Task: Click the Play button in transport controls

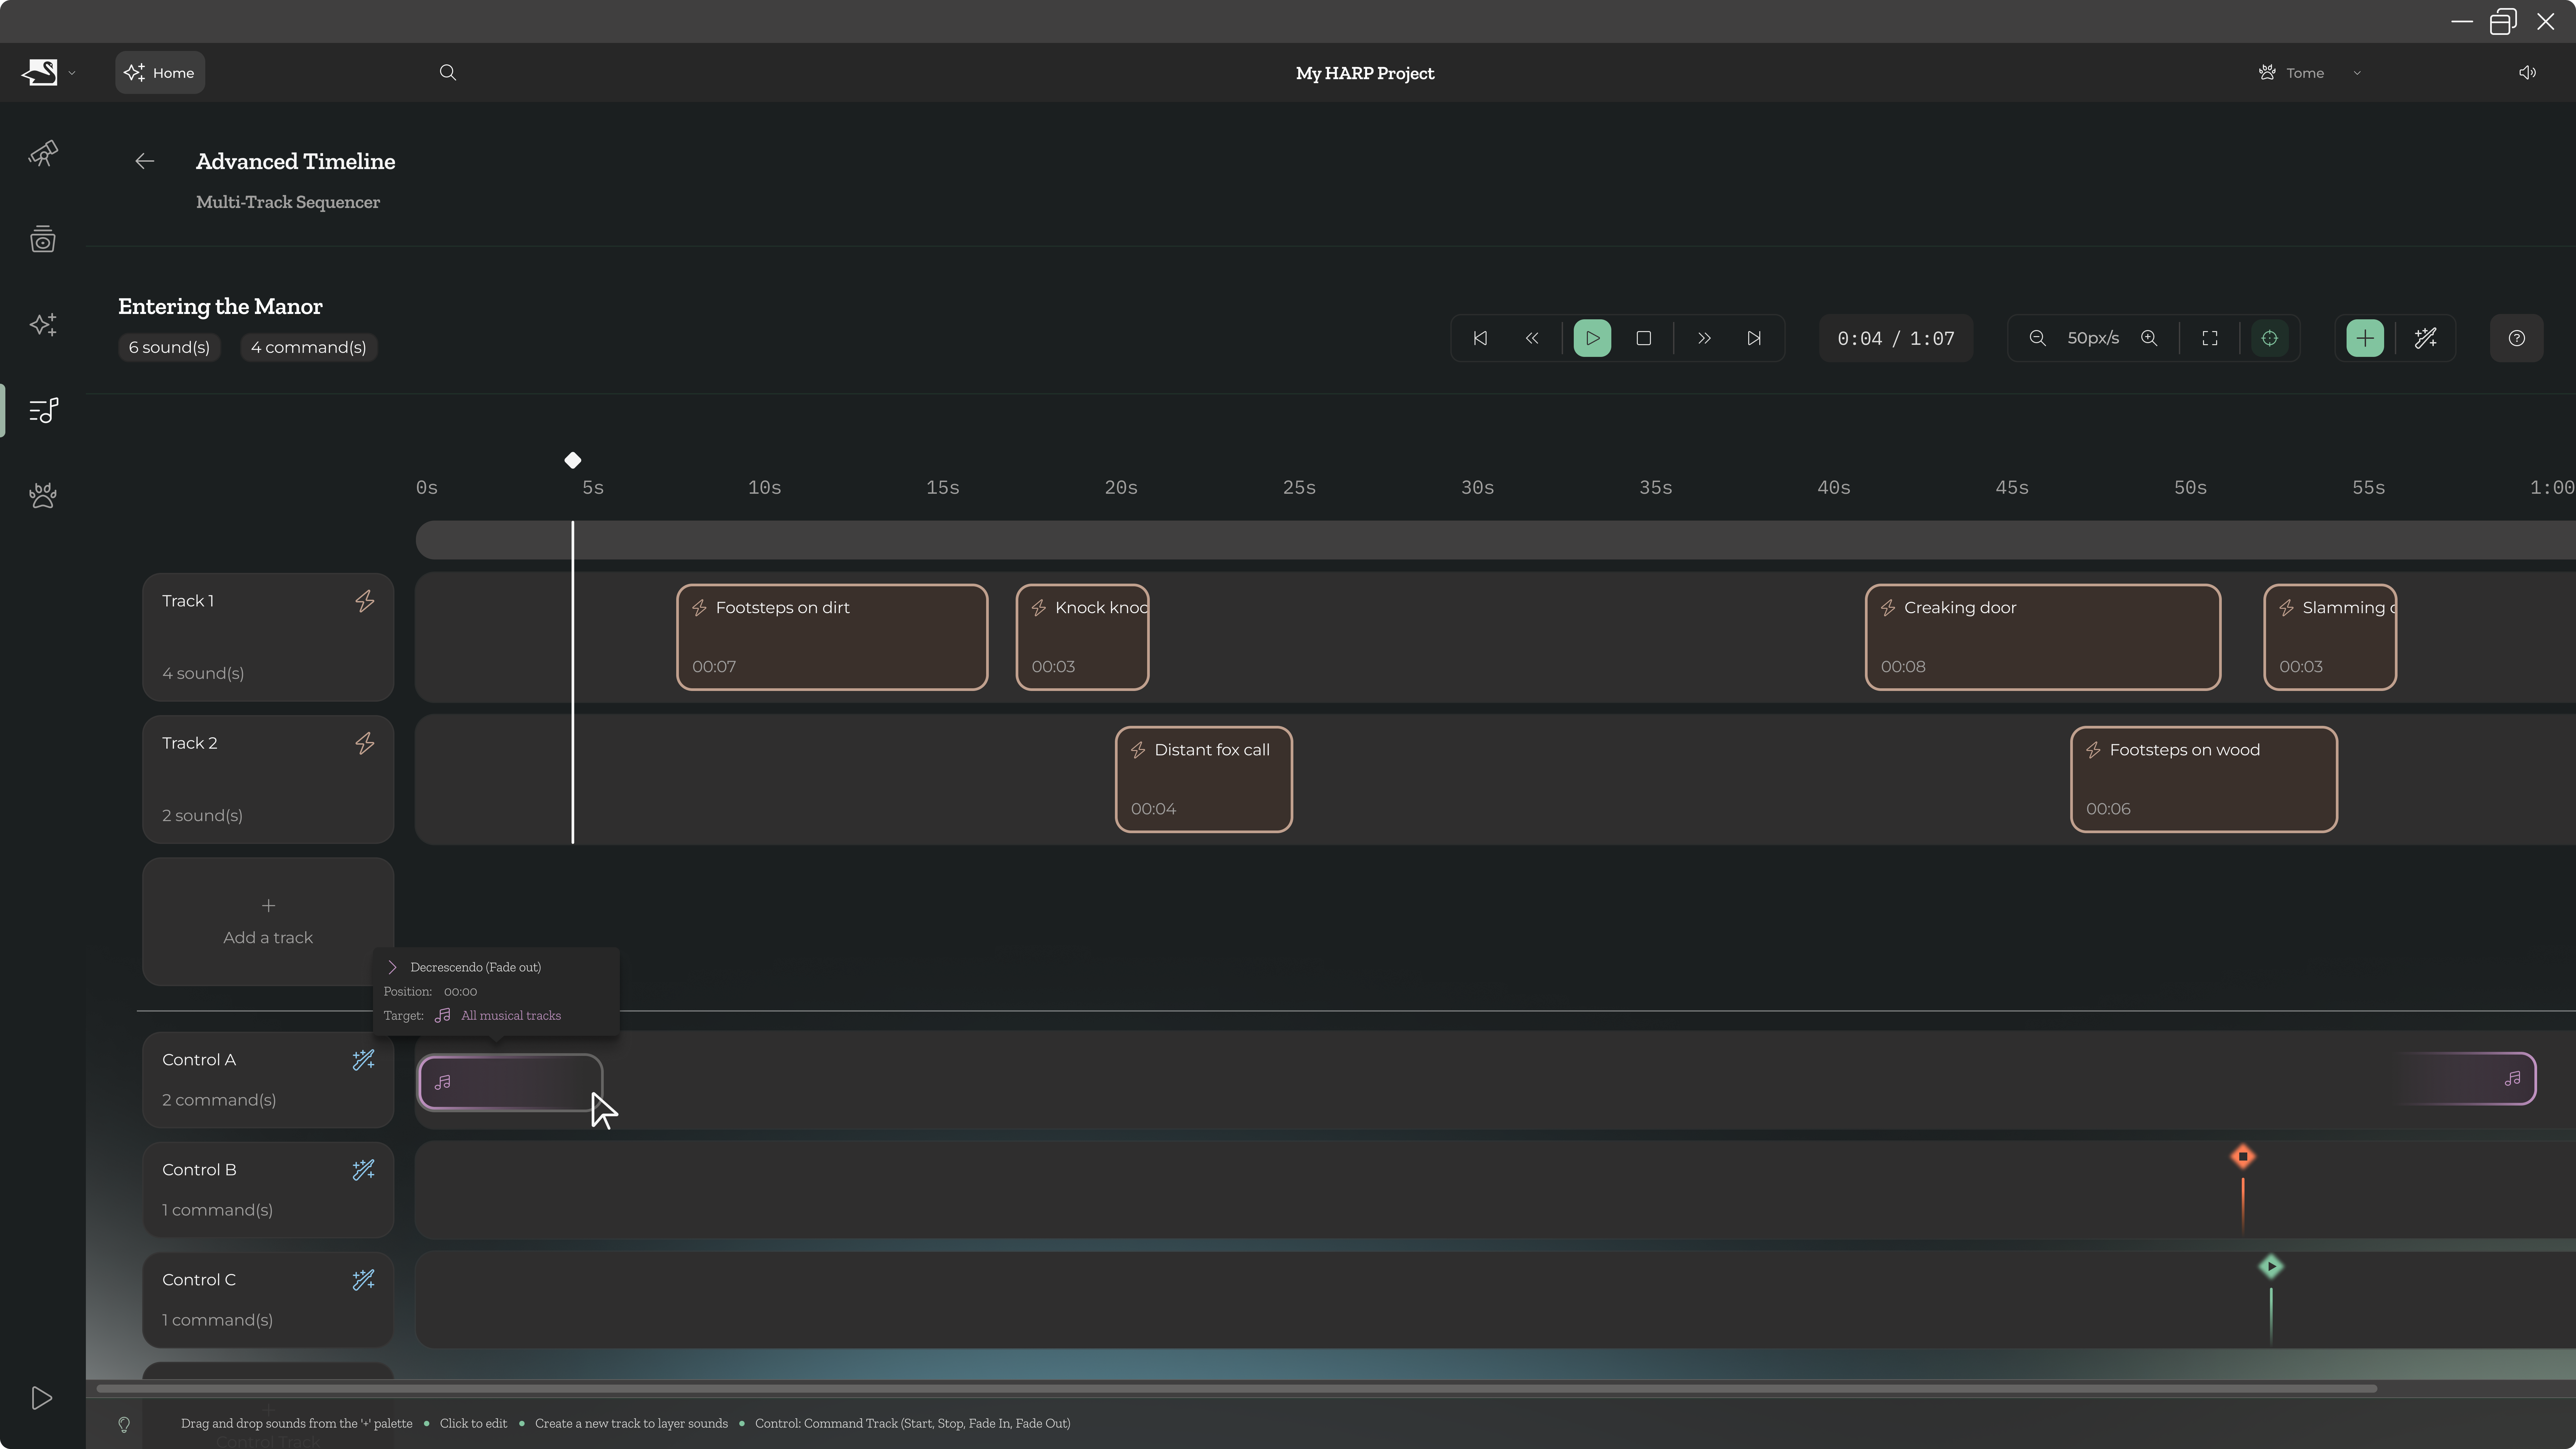Action: pyautogui.click(x=1592, y=338)
